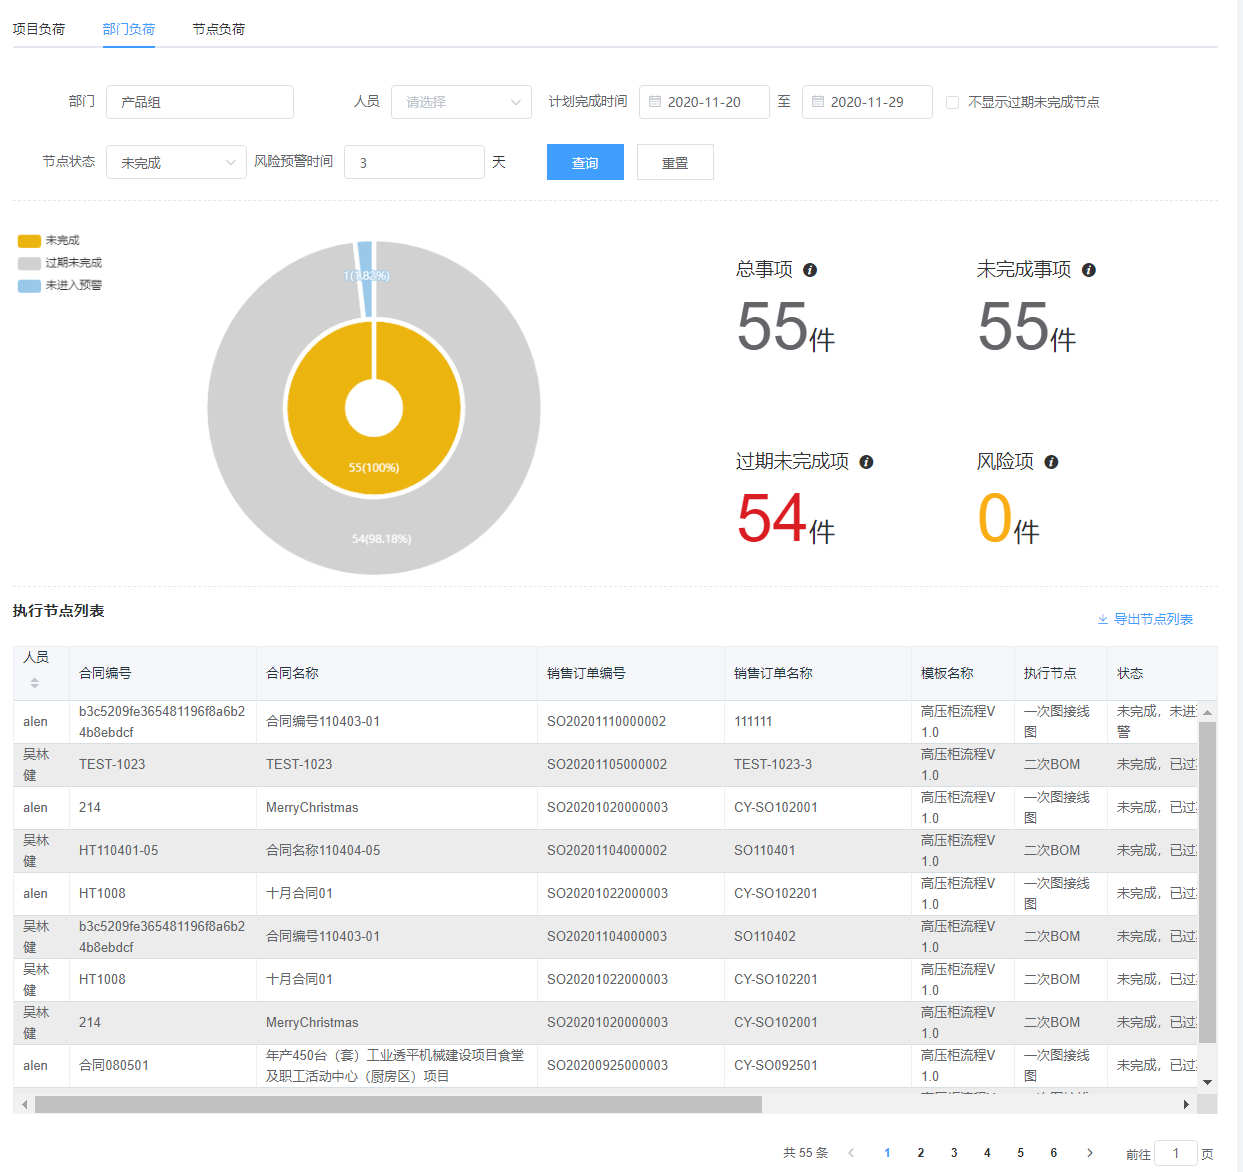This screenshot has width=1243, height=1172.
Task: Click the previous page arrow in pagination
Action: tap(851, 1153)
